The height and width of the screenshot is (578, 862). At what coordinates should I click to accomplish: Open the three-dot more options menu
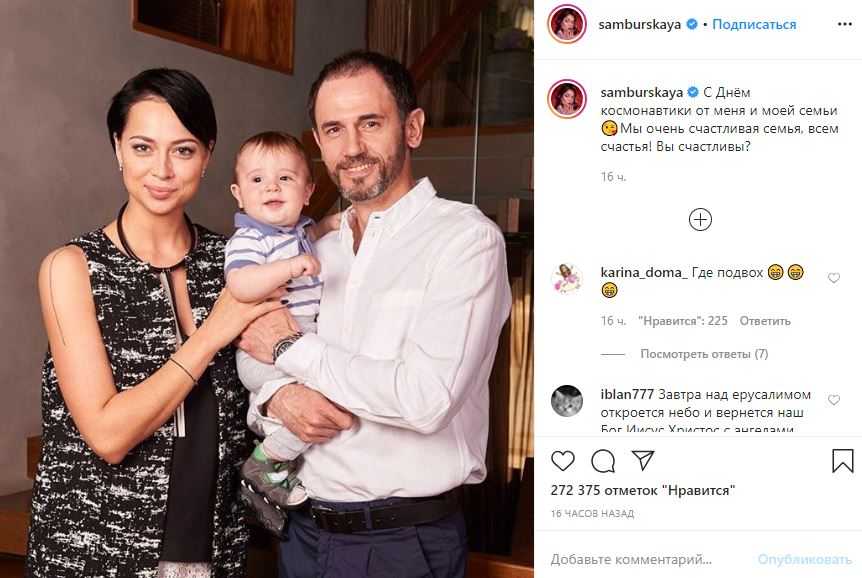point(845,24)
